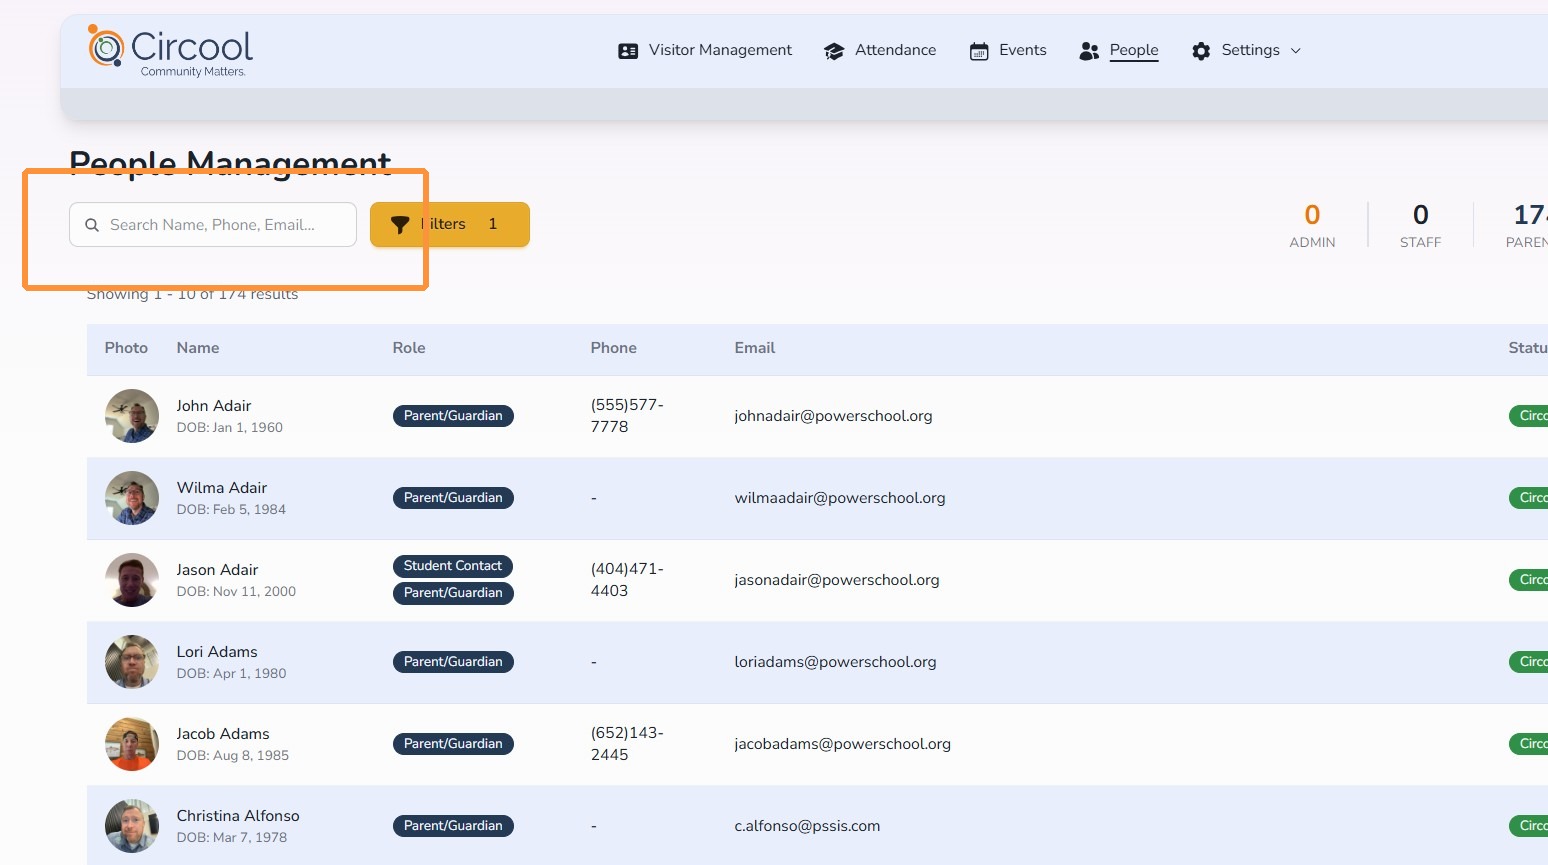Click John Adair's green status badge
This screenshot has width=1548, height=865.
tap(1529, 416)
